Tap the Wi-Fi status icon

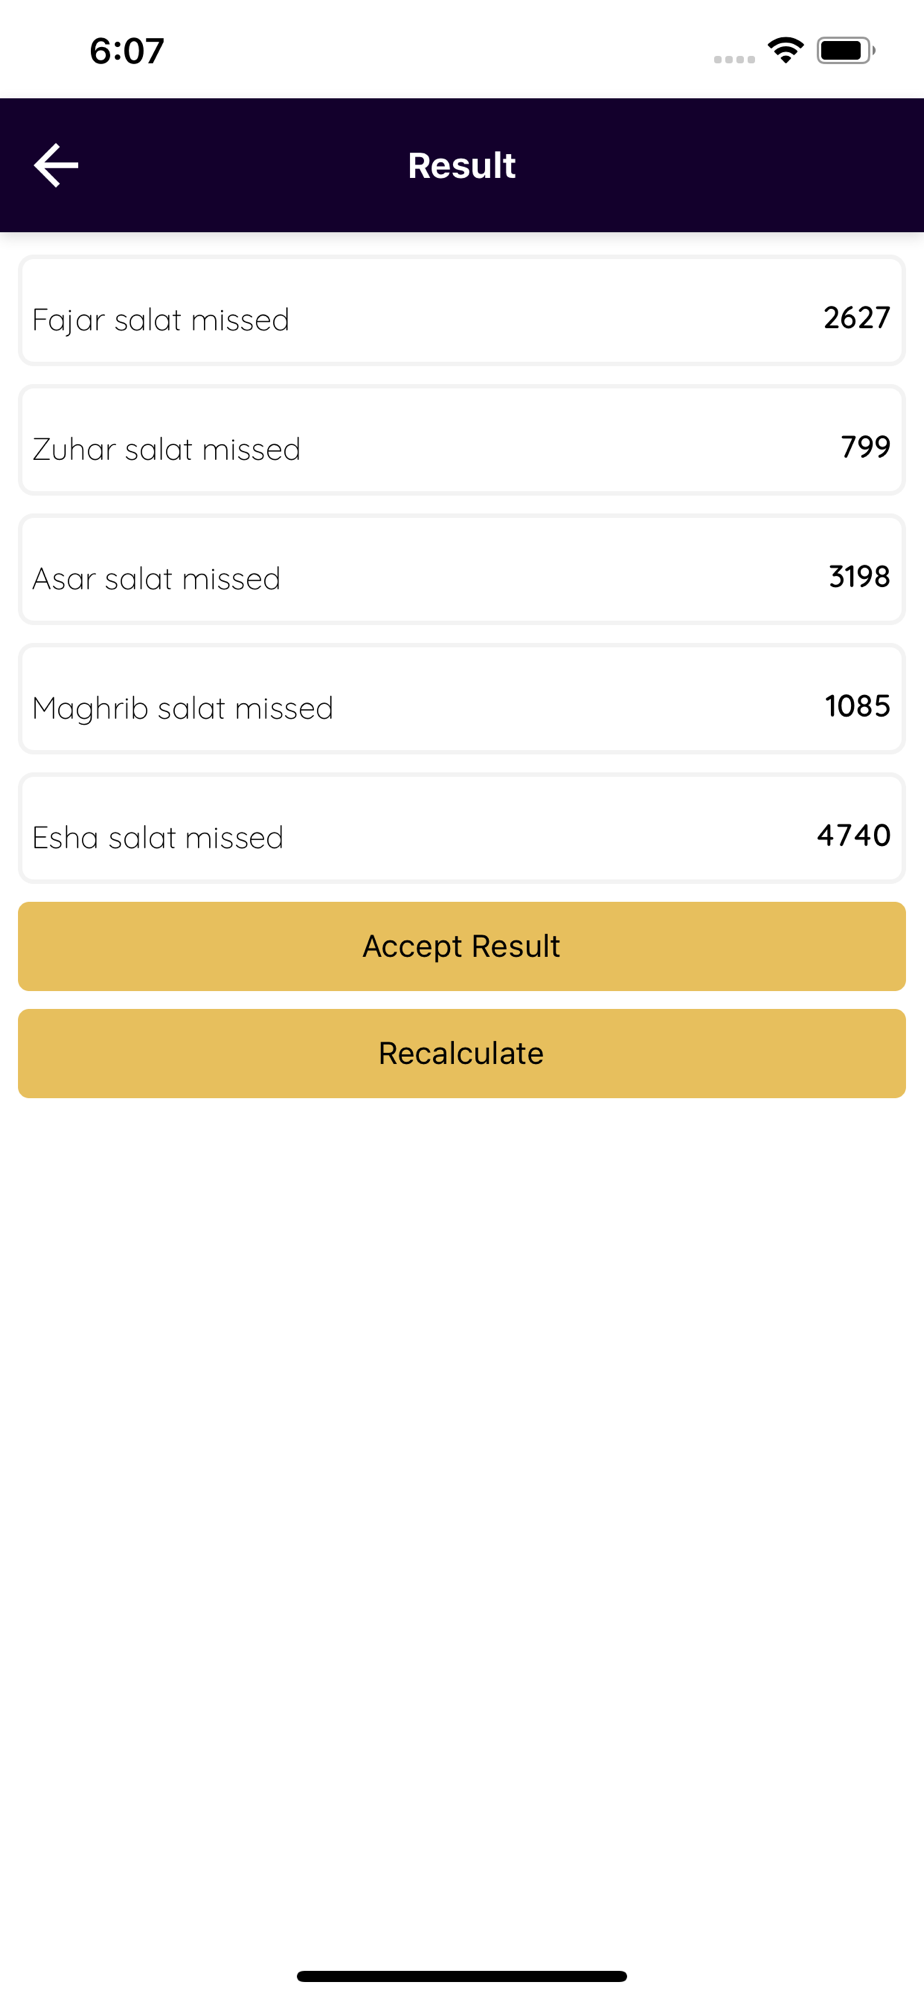(x=786, y=50)
